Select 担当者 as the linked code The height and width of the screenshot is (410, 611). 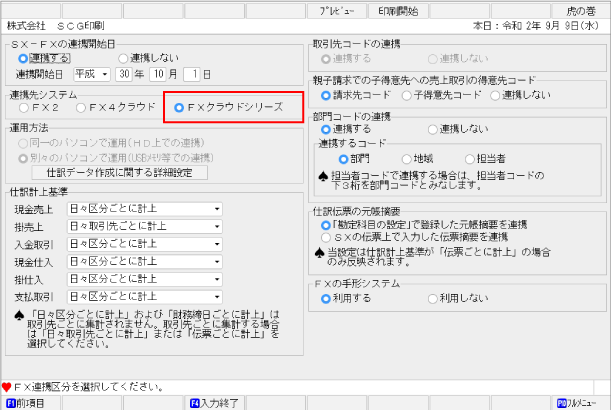470,158
